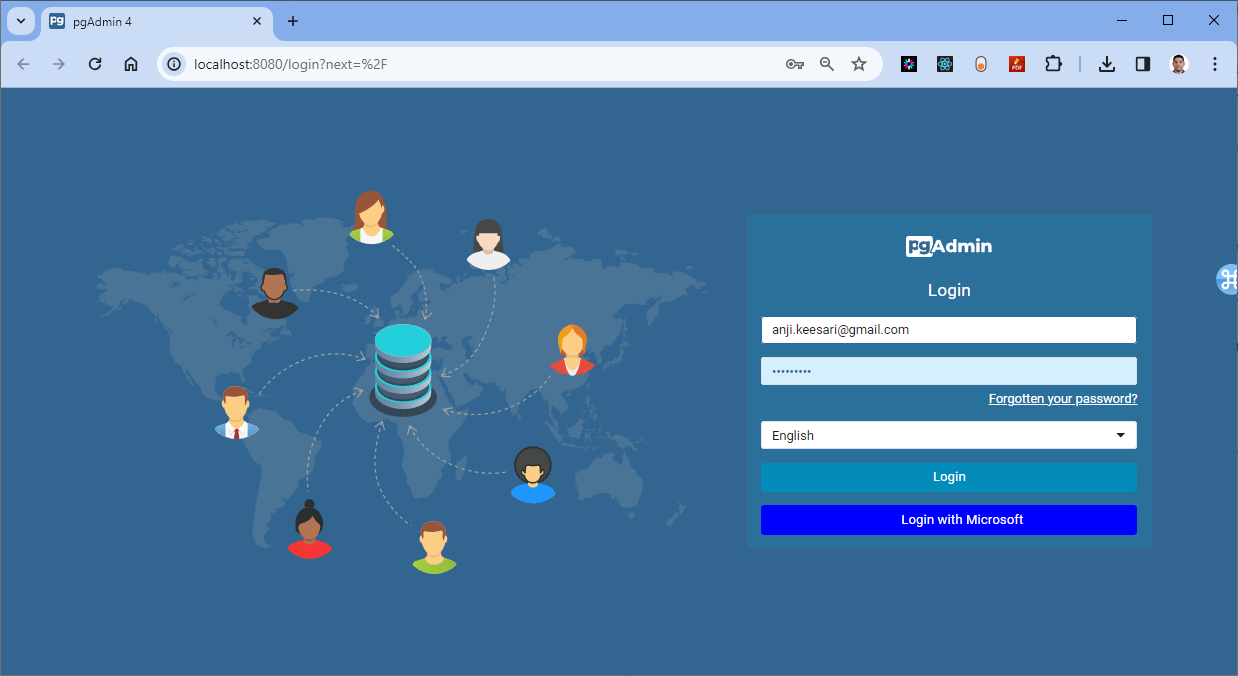Bookmark this page with the star

pos(859,64)
